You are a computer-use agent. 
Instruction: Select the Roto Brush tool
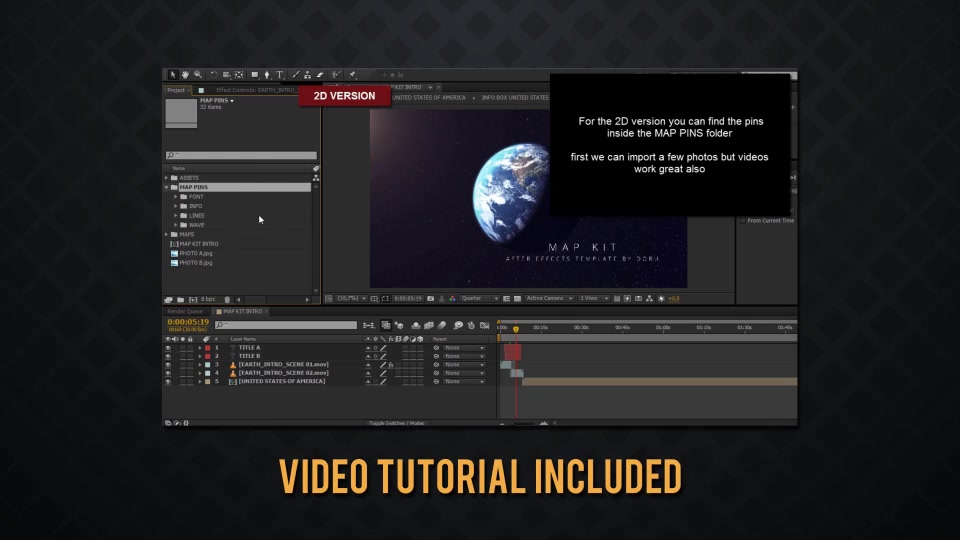click(336, 75)
